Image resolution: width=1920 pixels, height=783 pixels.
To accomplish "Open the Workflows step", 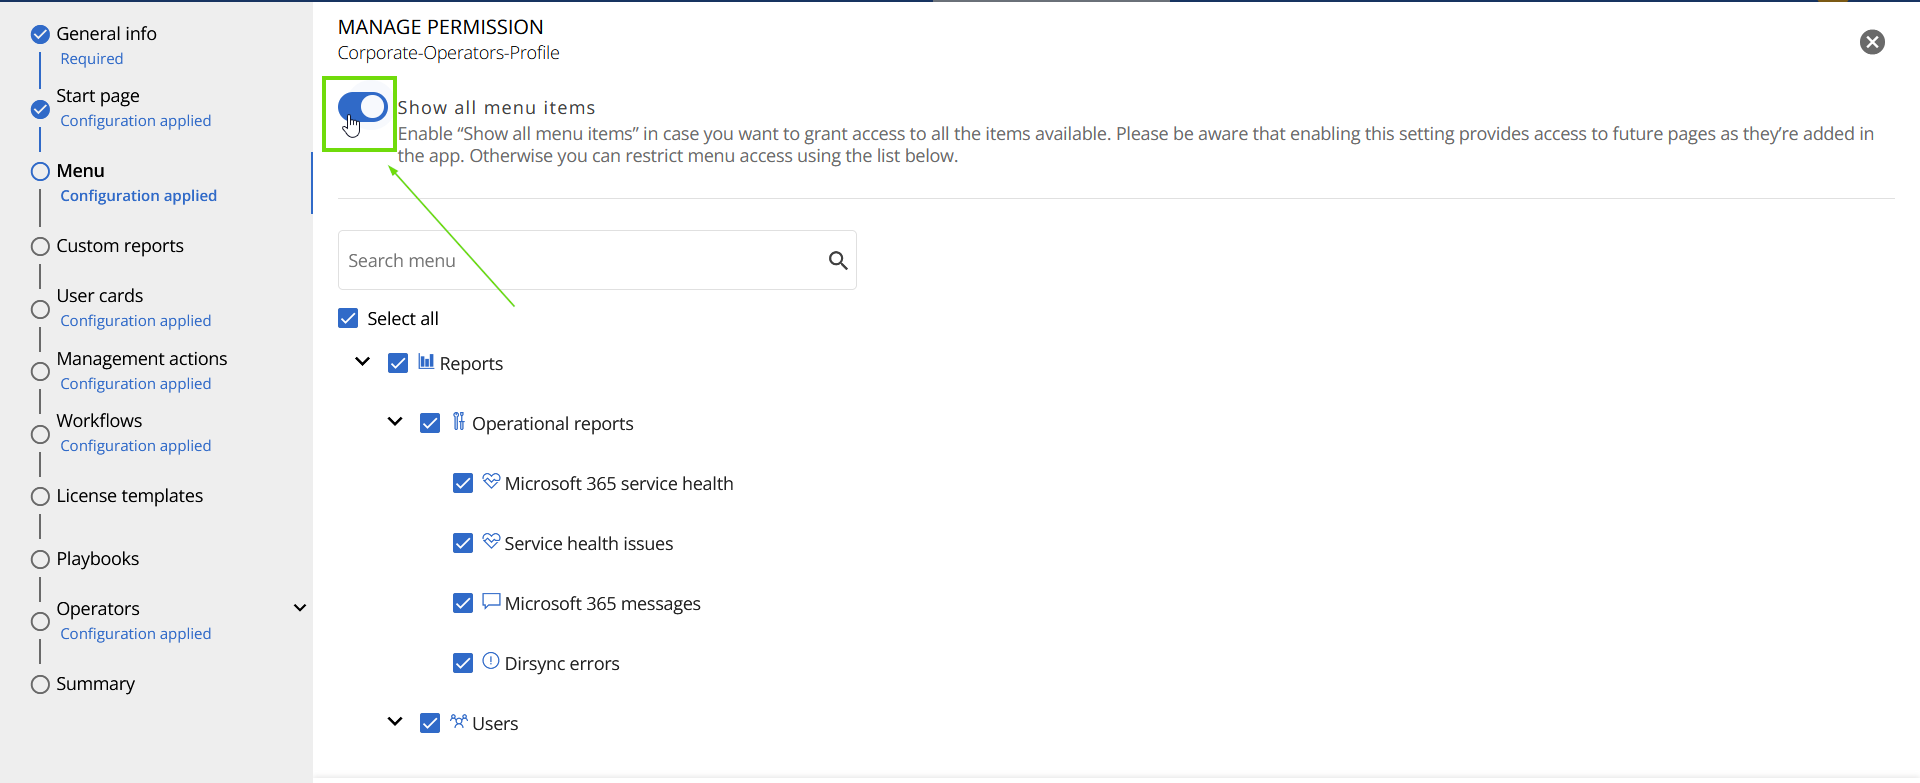I will click(99, 421).
